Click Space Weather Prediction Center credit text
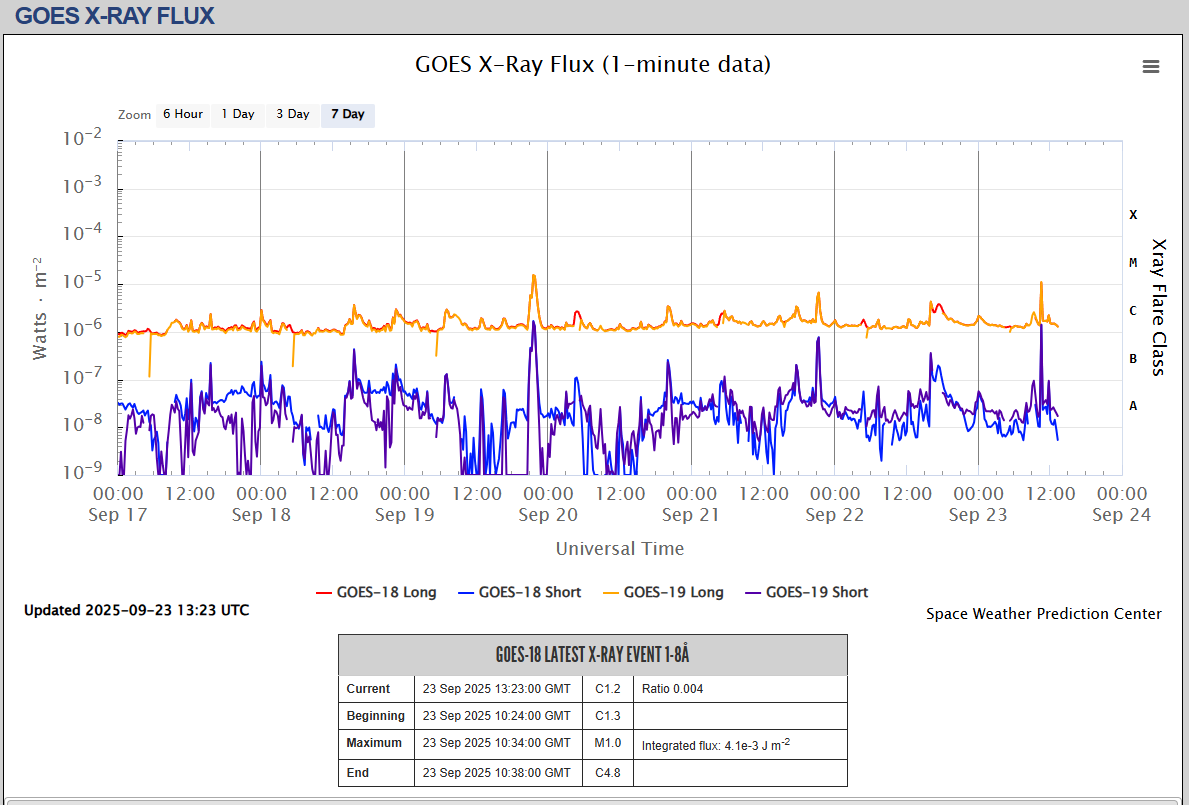 [x=1043, y=614]
